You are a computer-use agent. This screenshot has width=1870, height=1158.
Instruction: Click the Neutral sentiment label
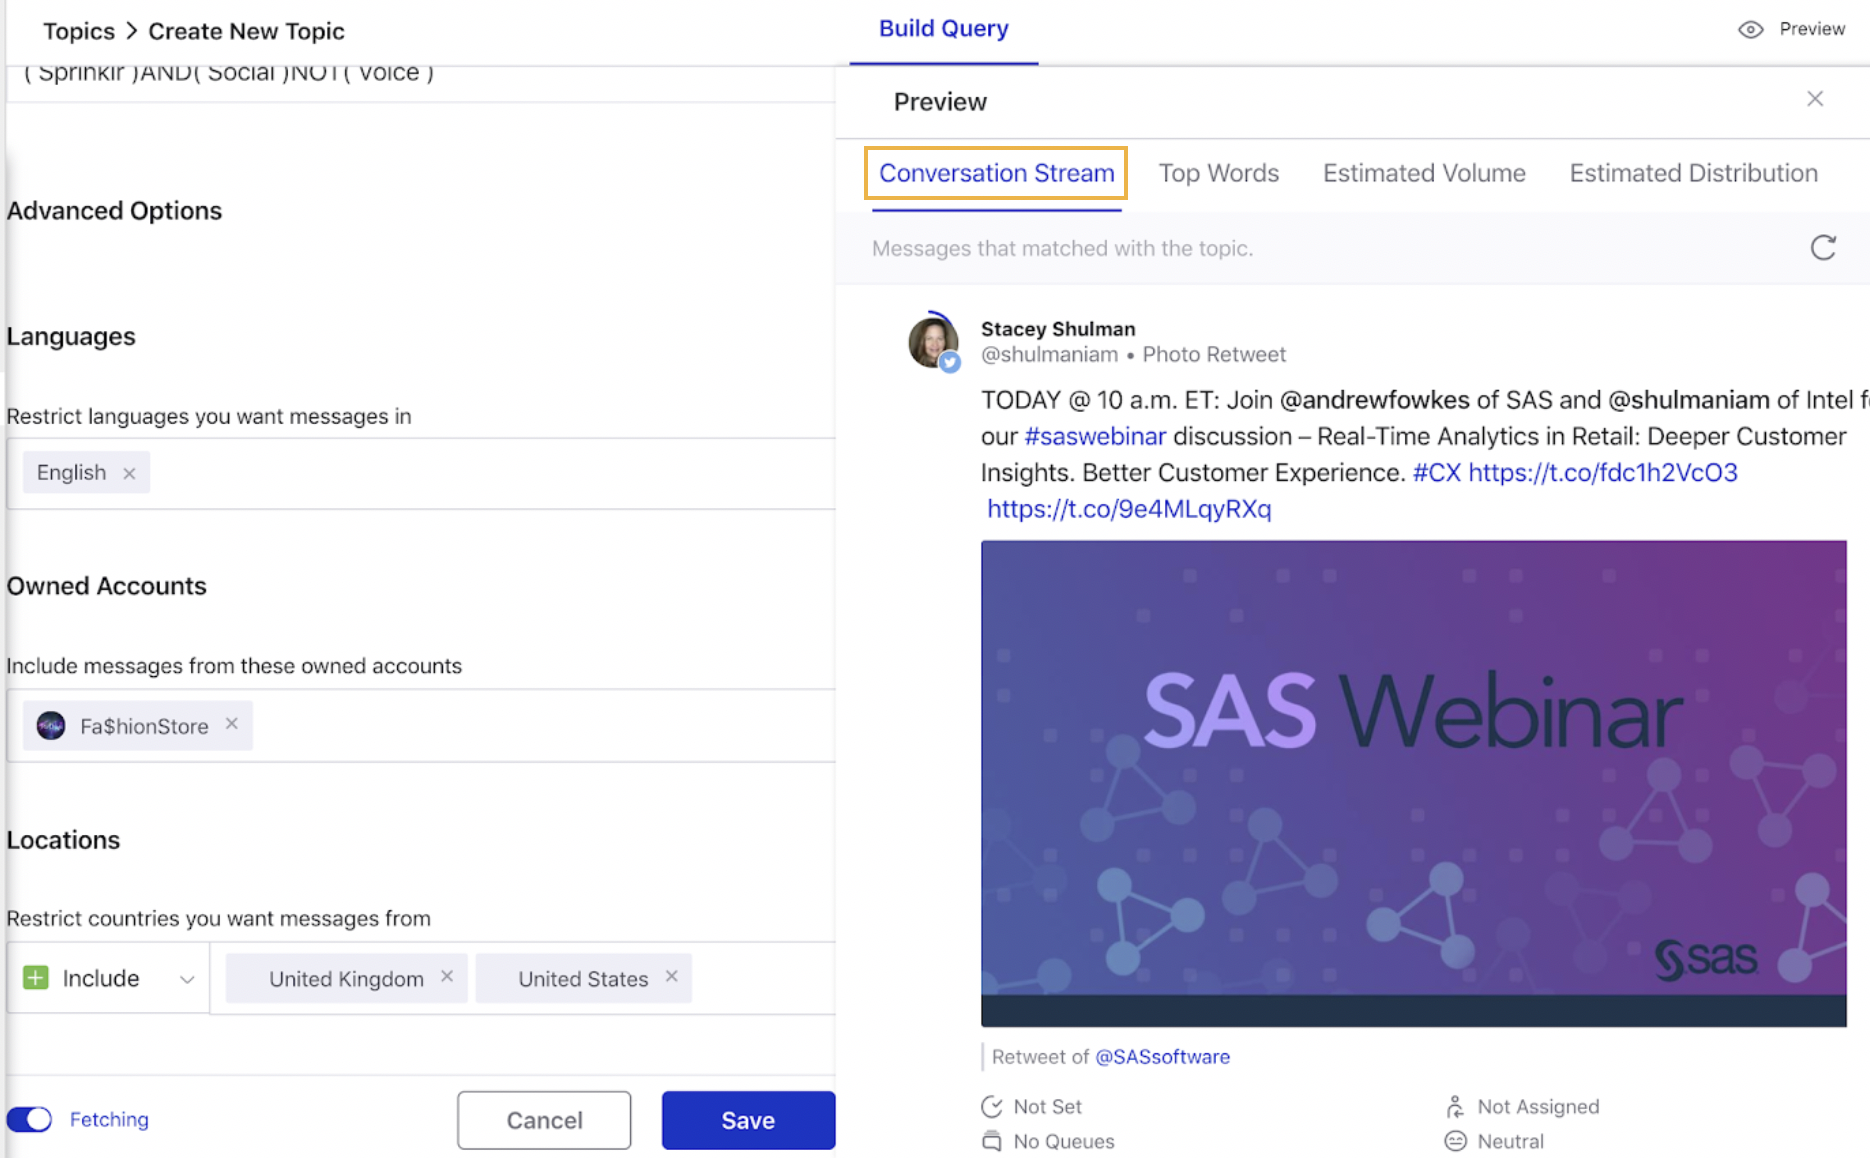coord(1510,1141)
